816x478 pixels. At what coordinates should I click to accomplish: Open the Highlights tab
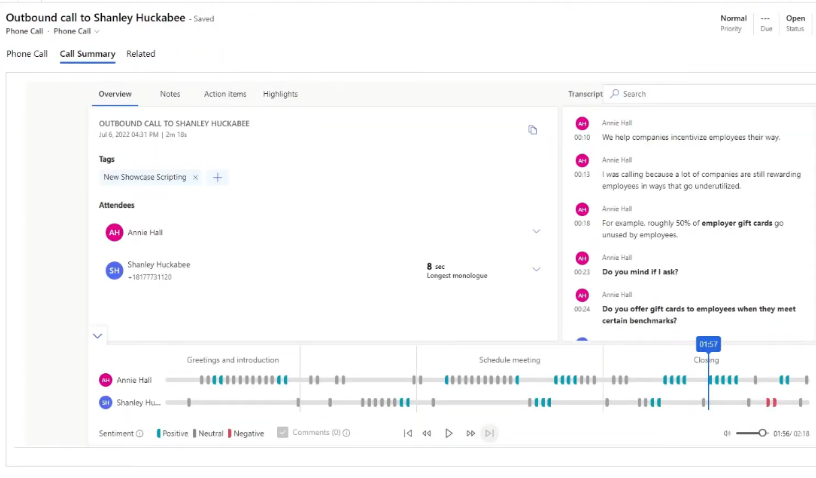280,94
